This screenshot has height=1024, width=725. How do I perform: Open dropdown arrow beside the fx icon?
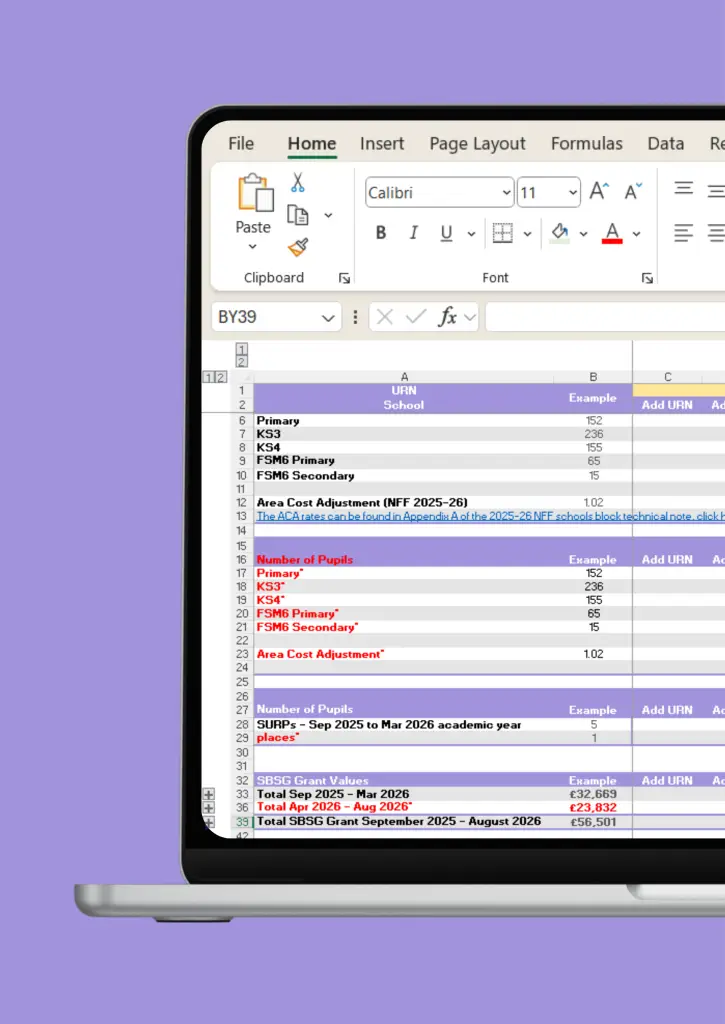point(470,318)
